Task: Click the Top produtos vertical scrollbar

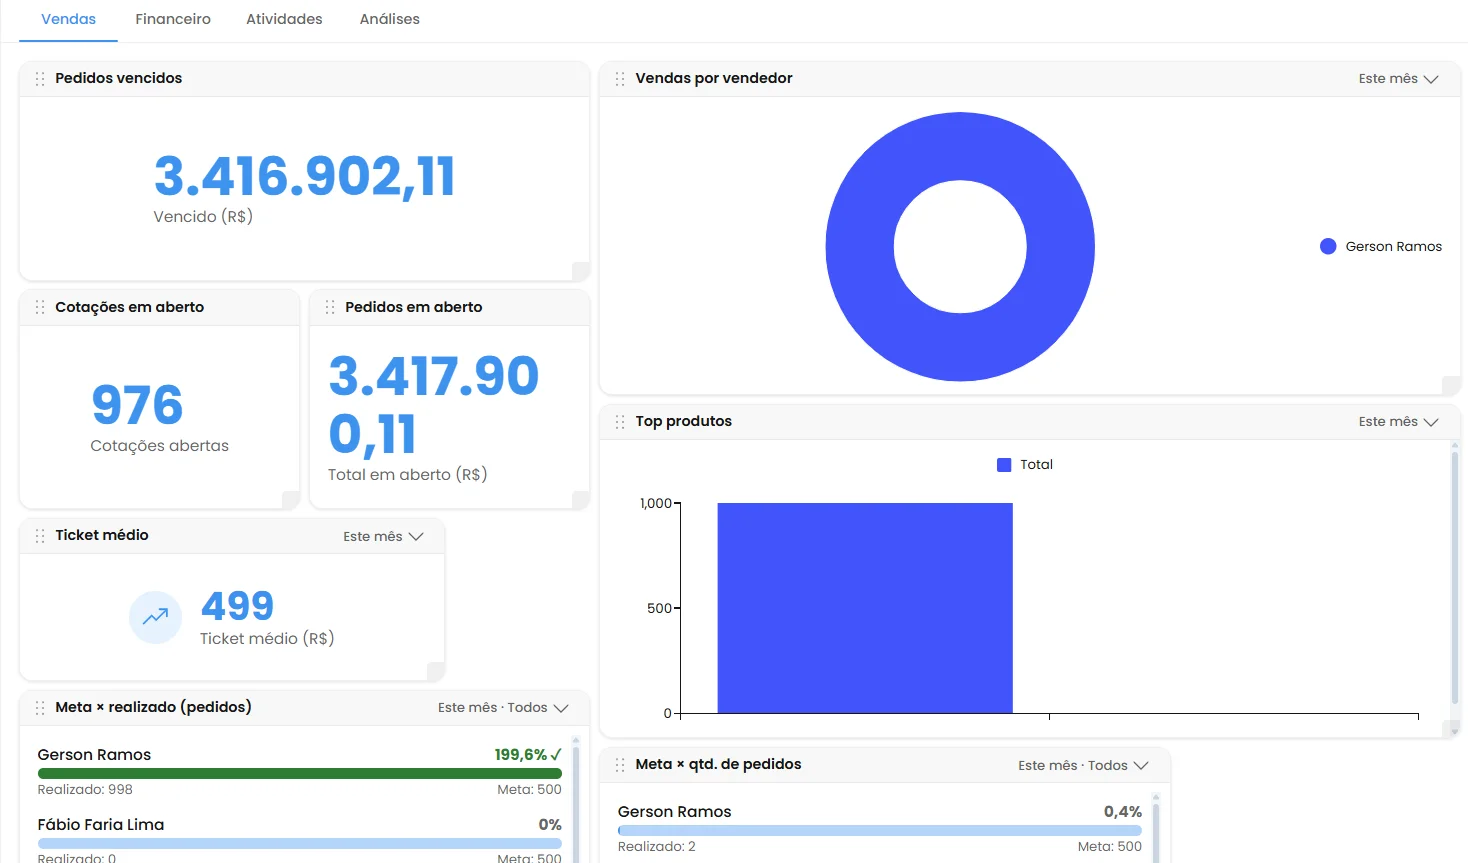Action: [1455, 580]
